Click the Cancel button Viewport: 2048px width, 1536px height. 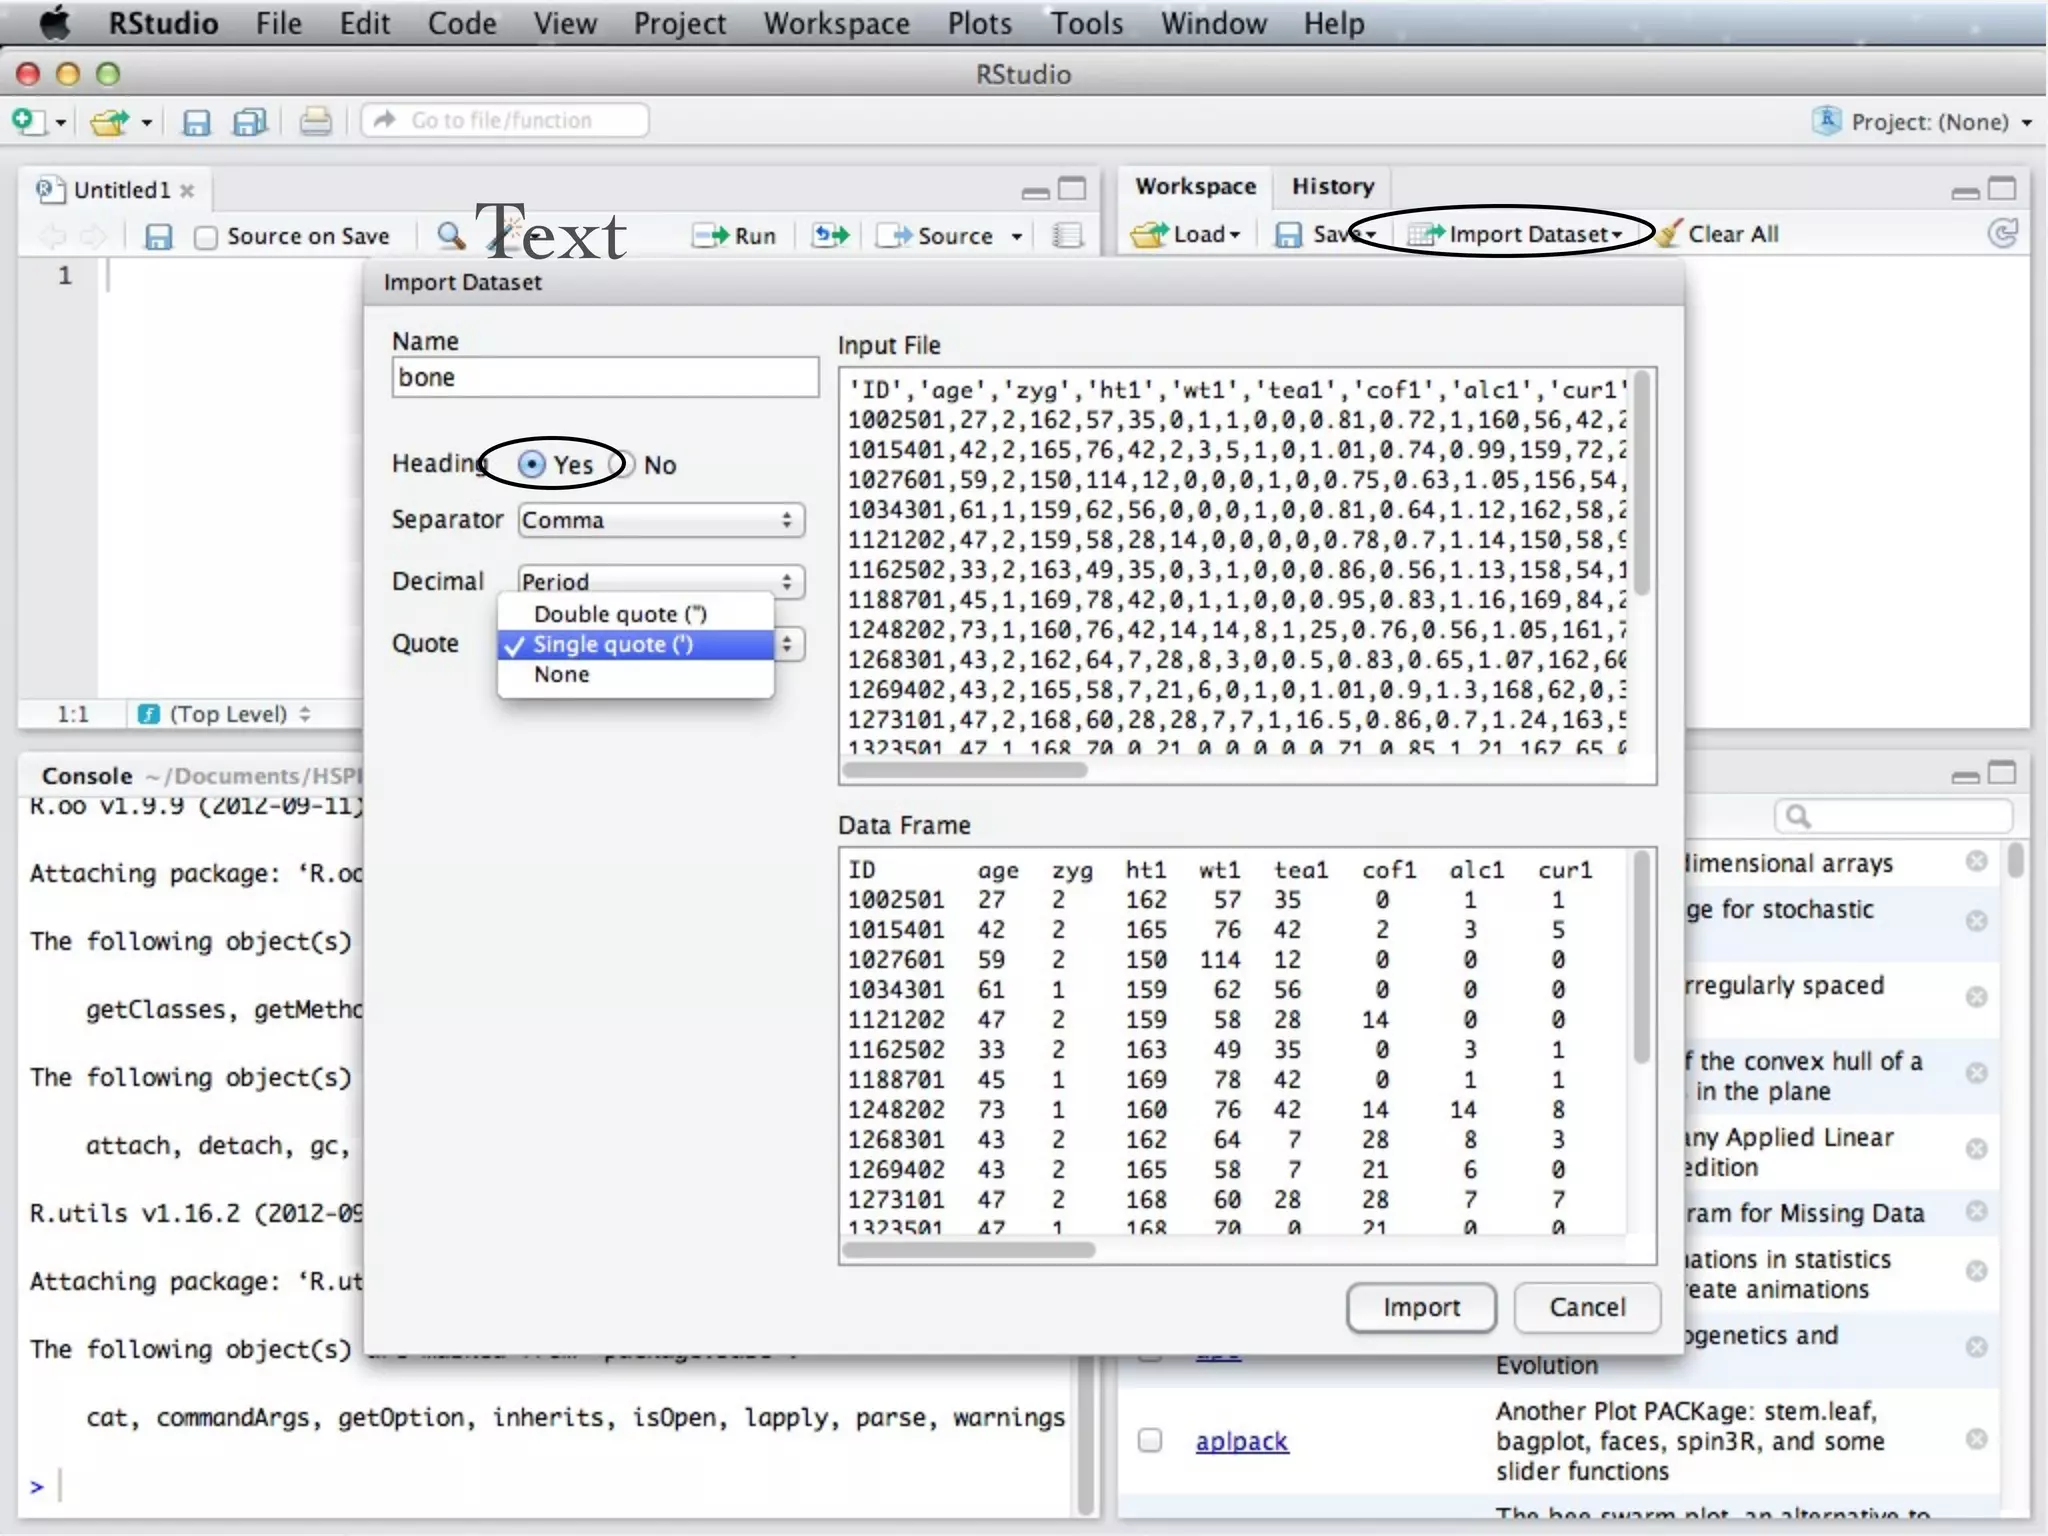click(x=1587, y=1307)
